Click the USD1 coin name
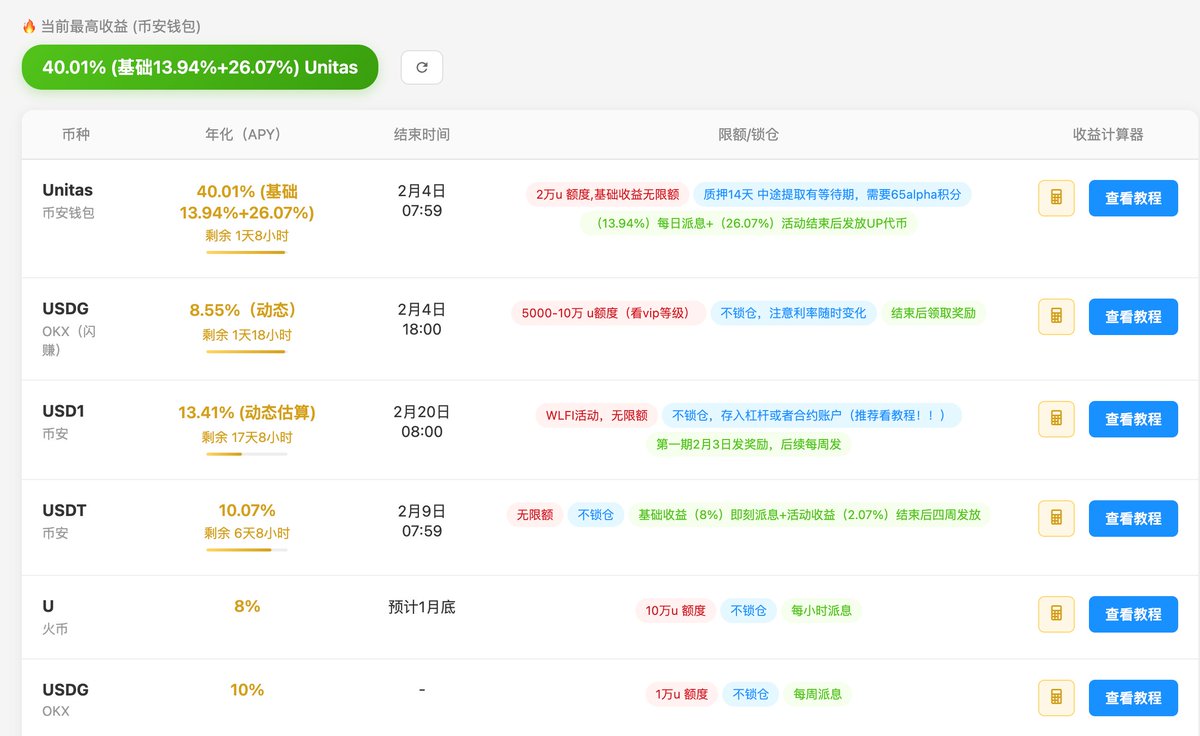 click(64, 412)
